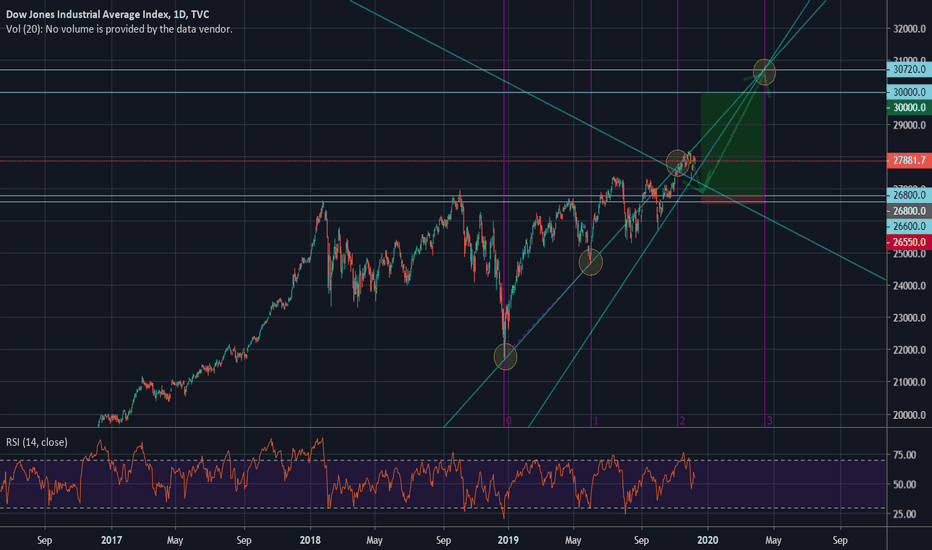Select the circle near the mid-2019 pullback low
This screenshot has width=932, height=550.
coord(590,262)
